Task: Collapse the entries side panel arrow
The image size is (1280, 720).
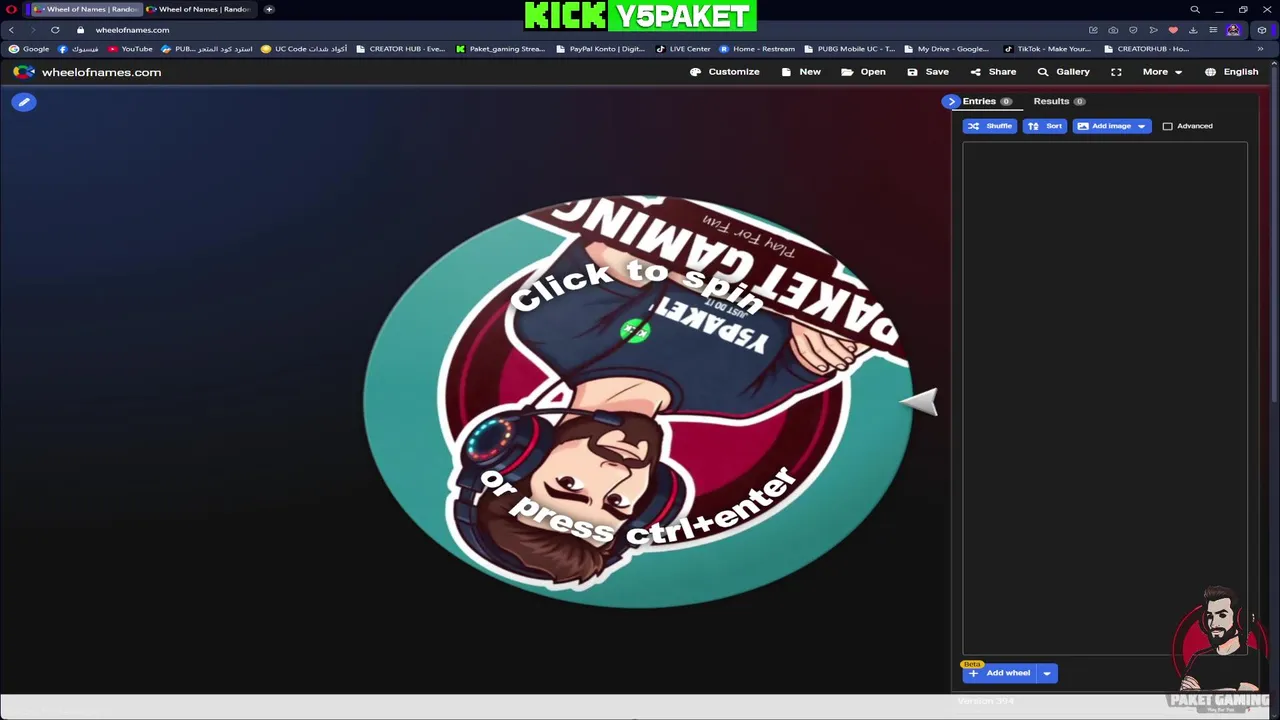Action: tap(950, 101)
